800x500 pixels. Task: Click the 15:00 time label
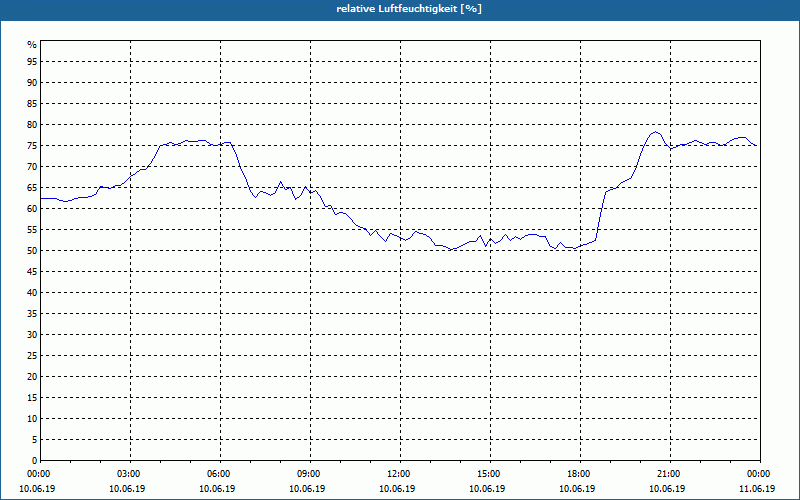[489, 474]
